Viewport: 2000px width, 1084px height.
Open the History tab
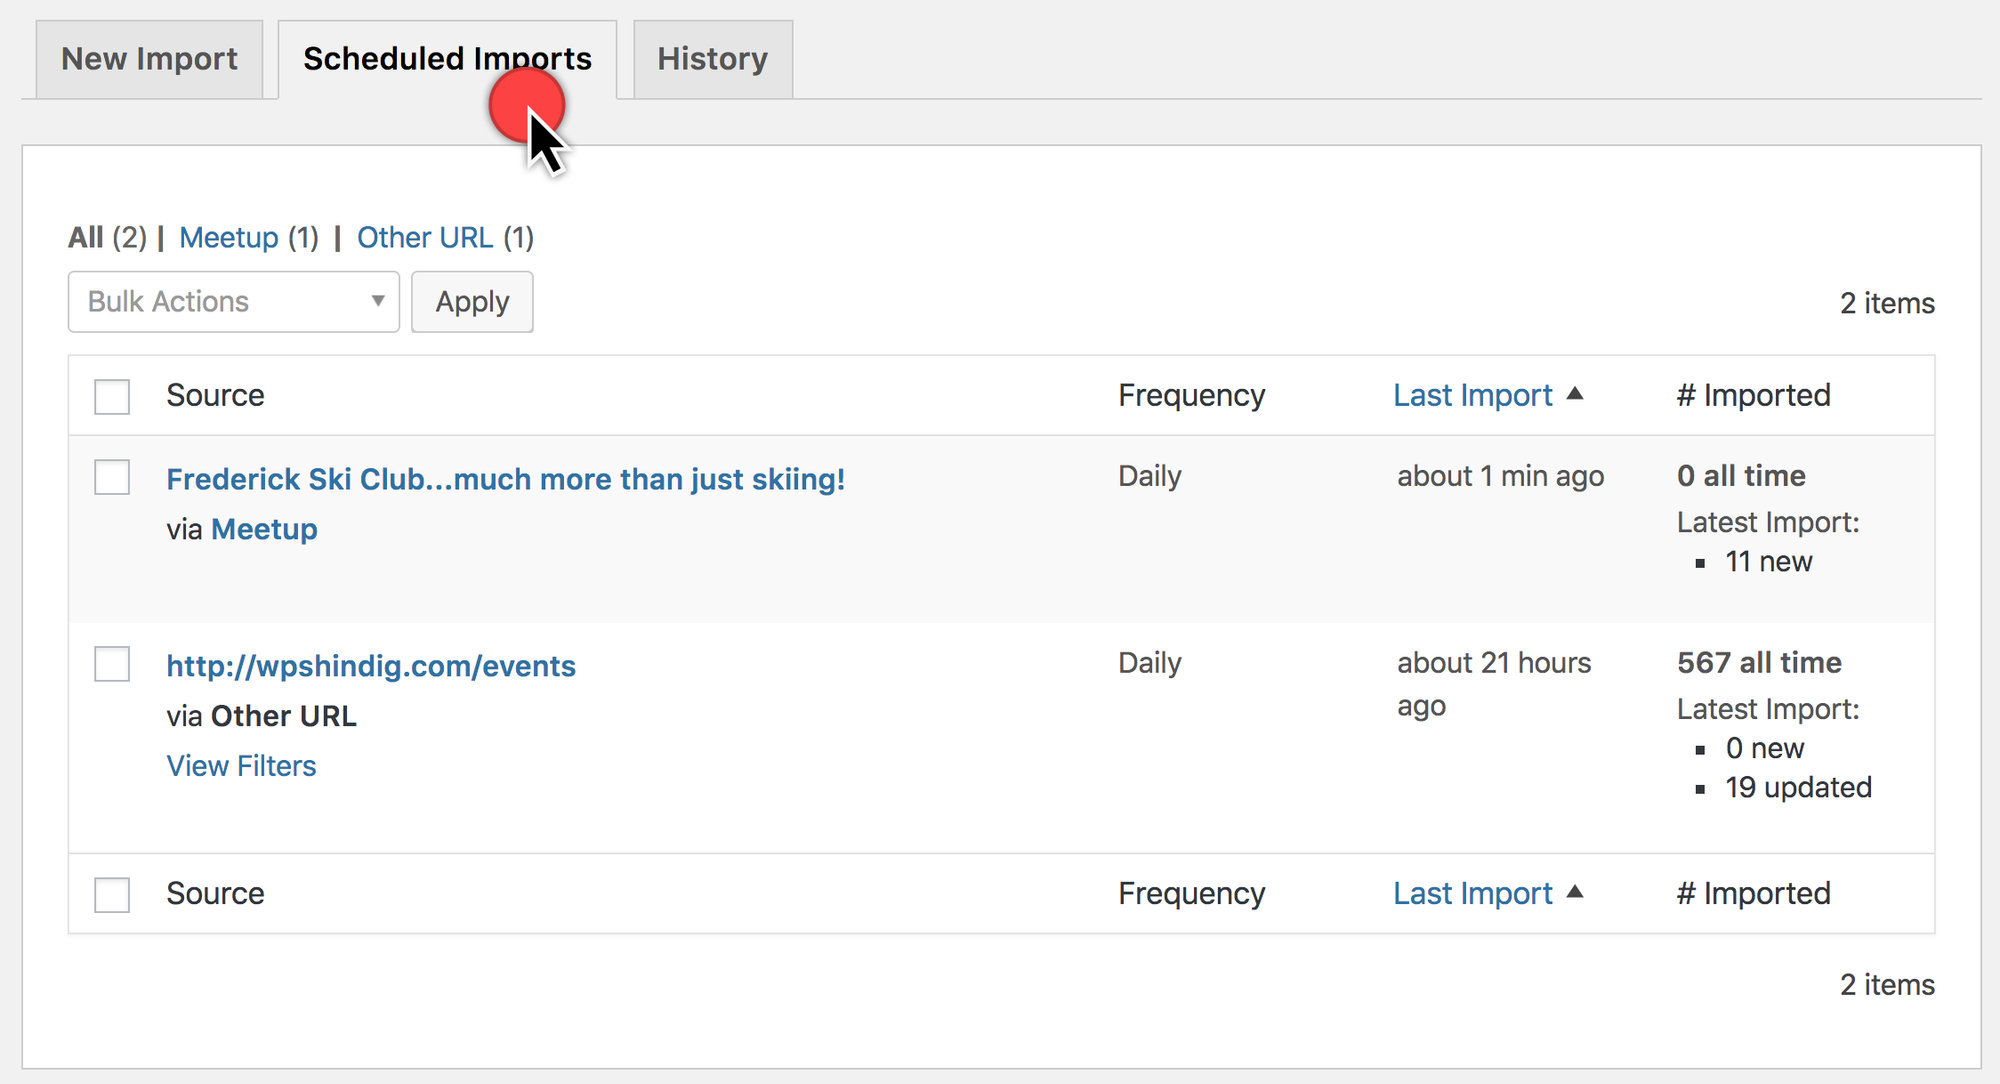(712, 58)
